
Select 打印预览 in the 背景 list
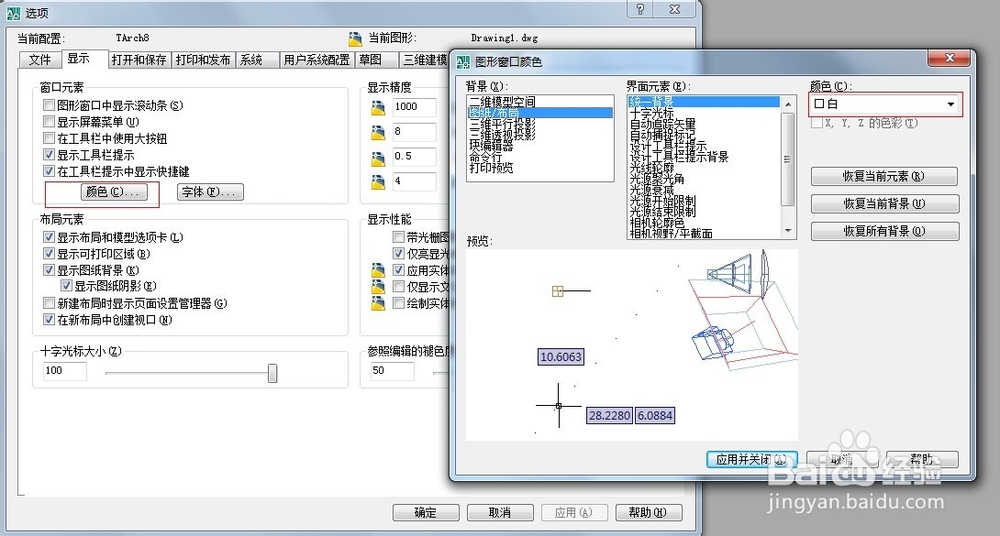click(x=491, y=168)
